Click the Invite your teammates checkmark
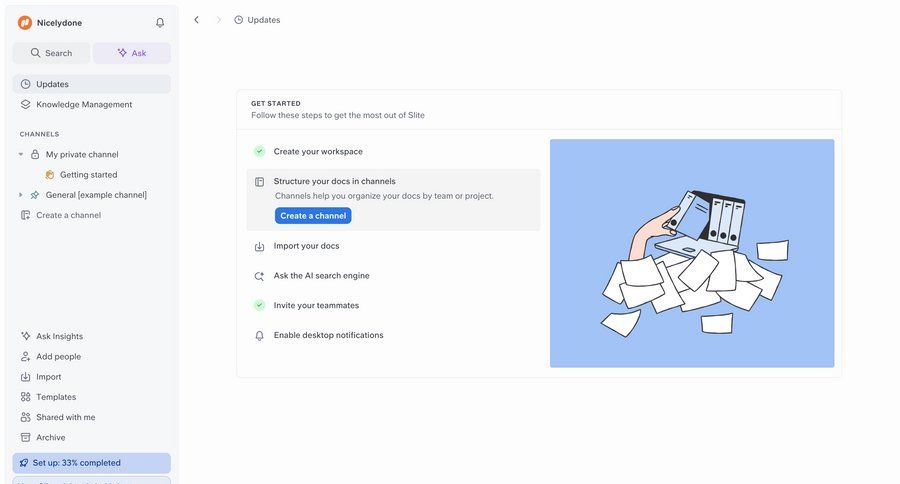The image size is (900, 484). (259, 305)
